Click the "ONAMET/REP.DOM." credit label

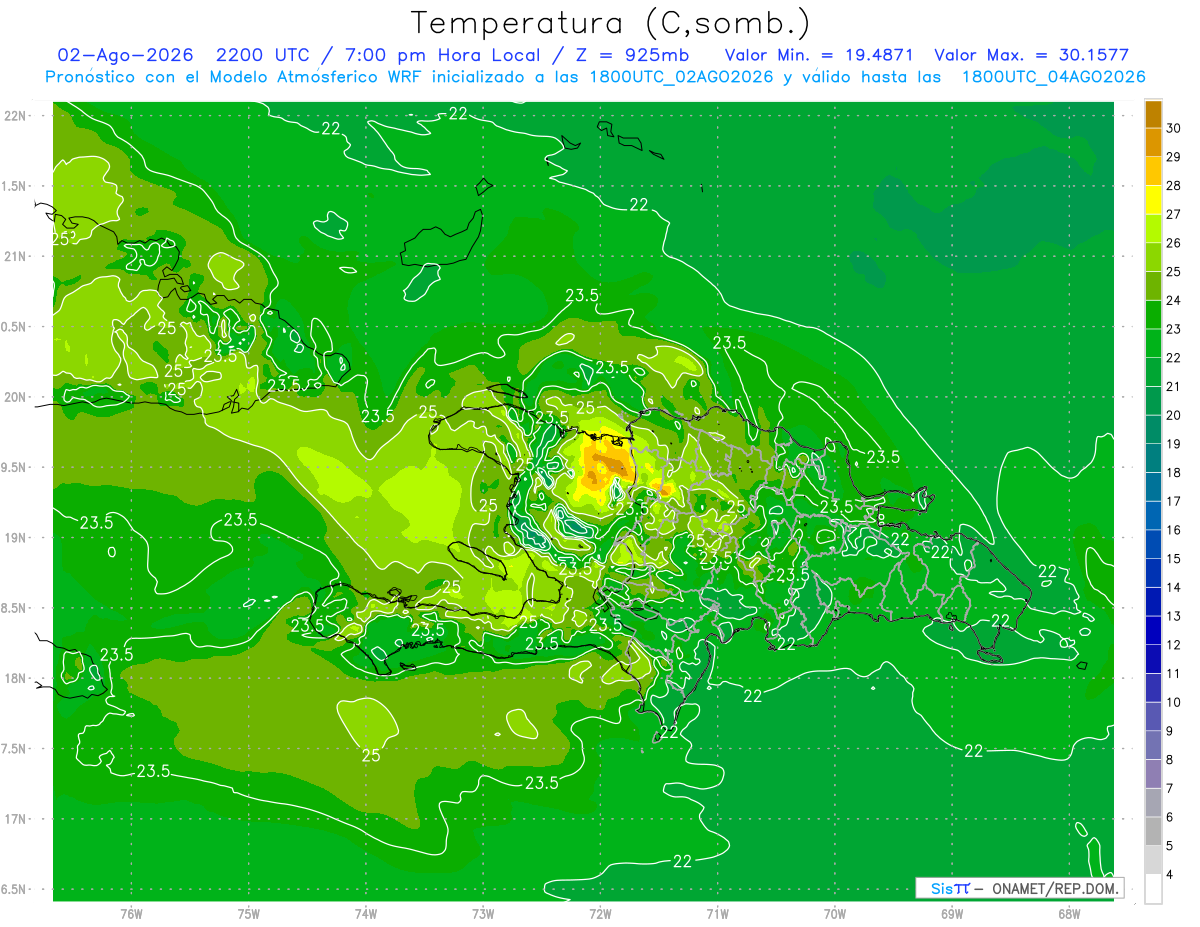click(x=1055, y=888)
